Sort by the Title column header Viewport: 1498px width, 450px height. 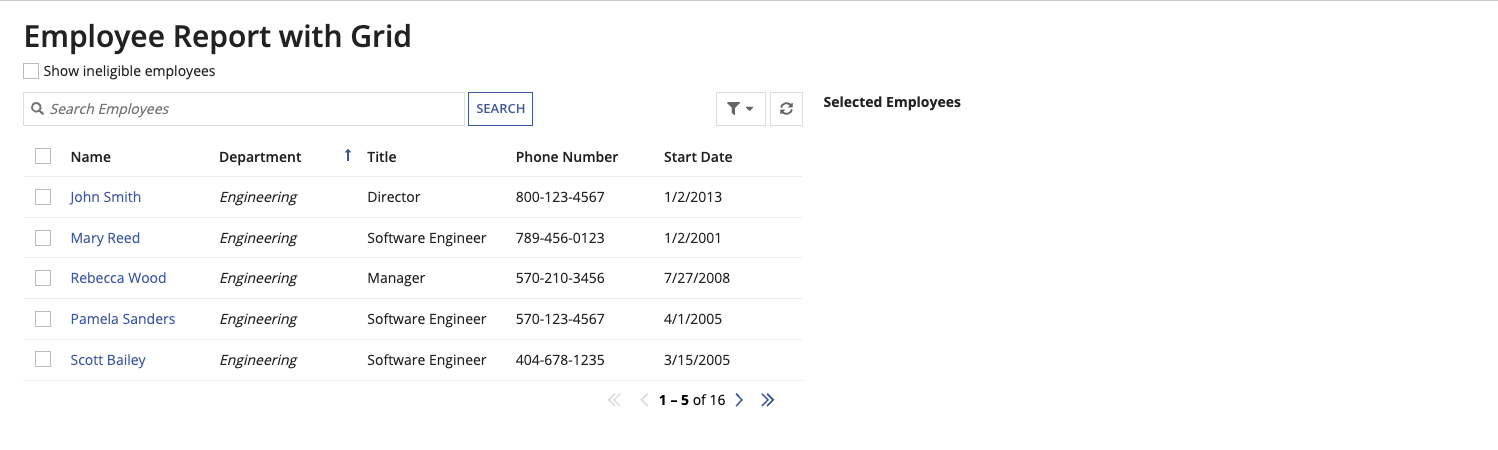(x=382, y=157)
